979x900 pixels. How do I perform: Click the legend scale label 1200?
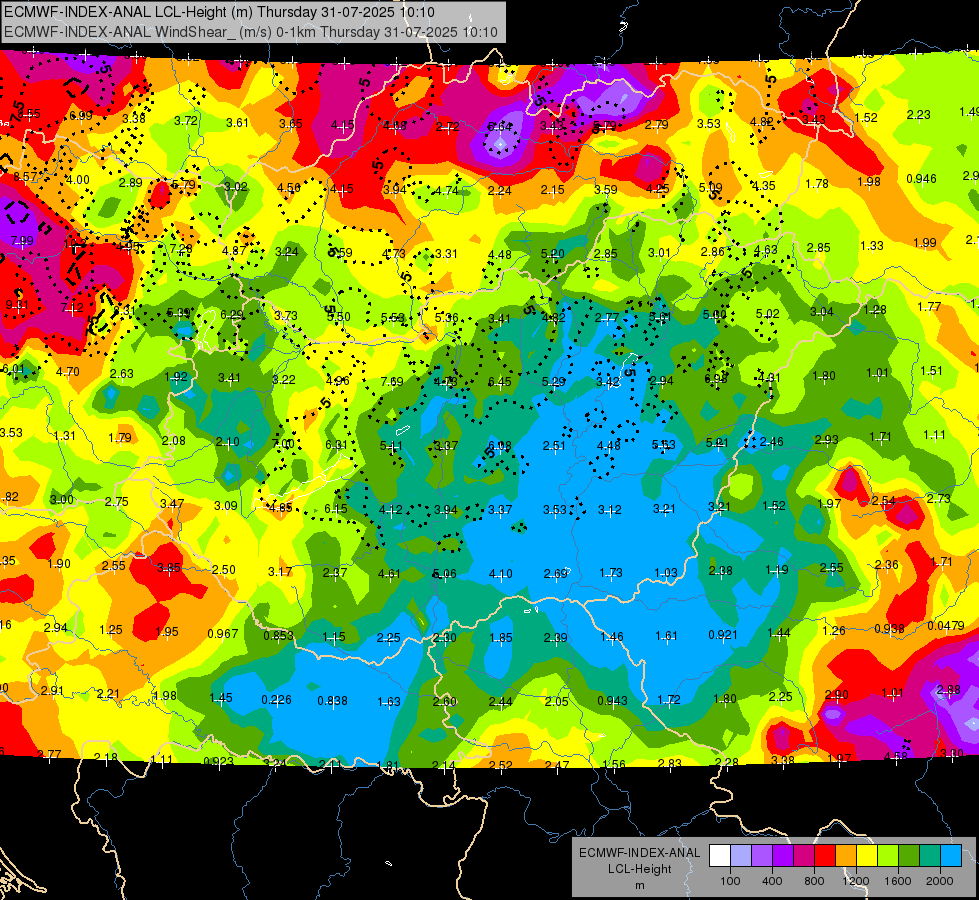[856, 881]
